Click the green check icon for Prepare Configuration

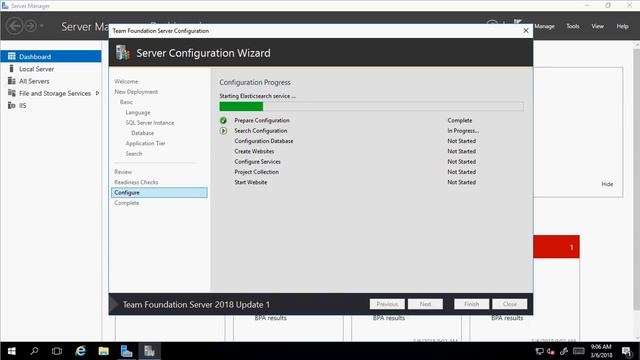223,120
